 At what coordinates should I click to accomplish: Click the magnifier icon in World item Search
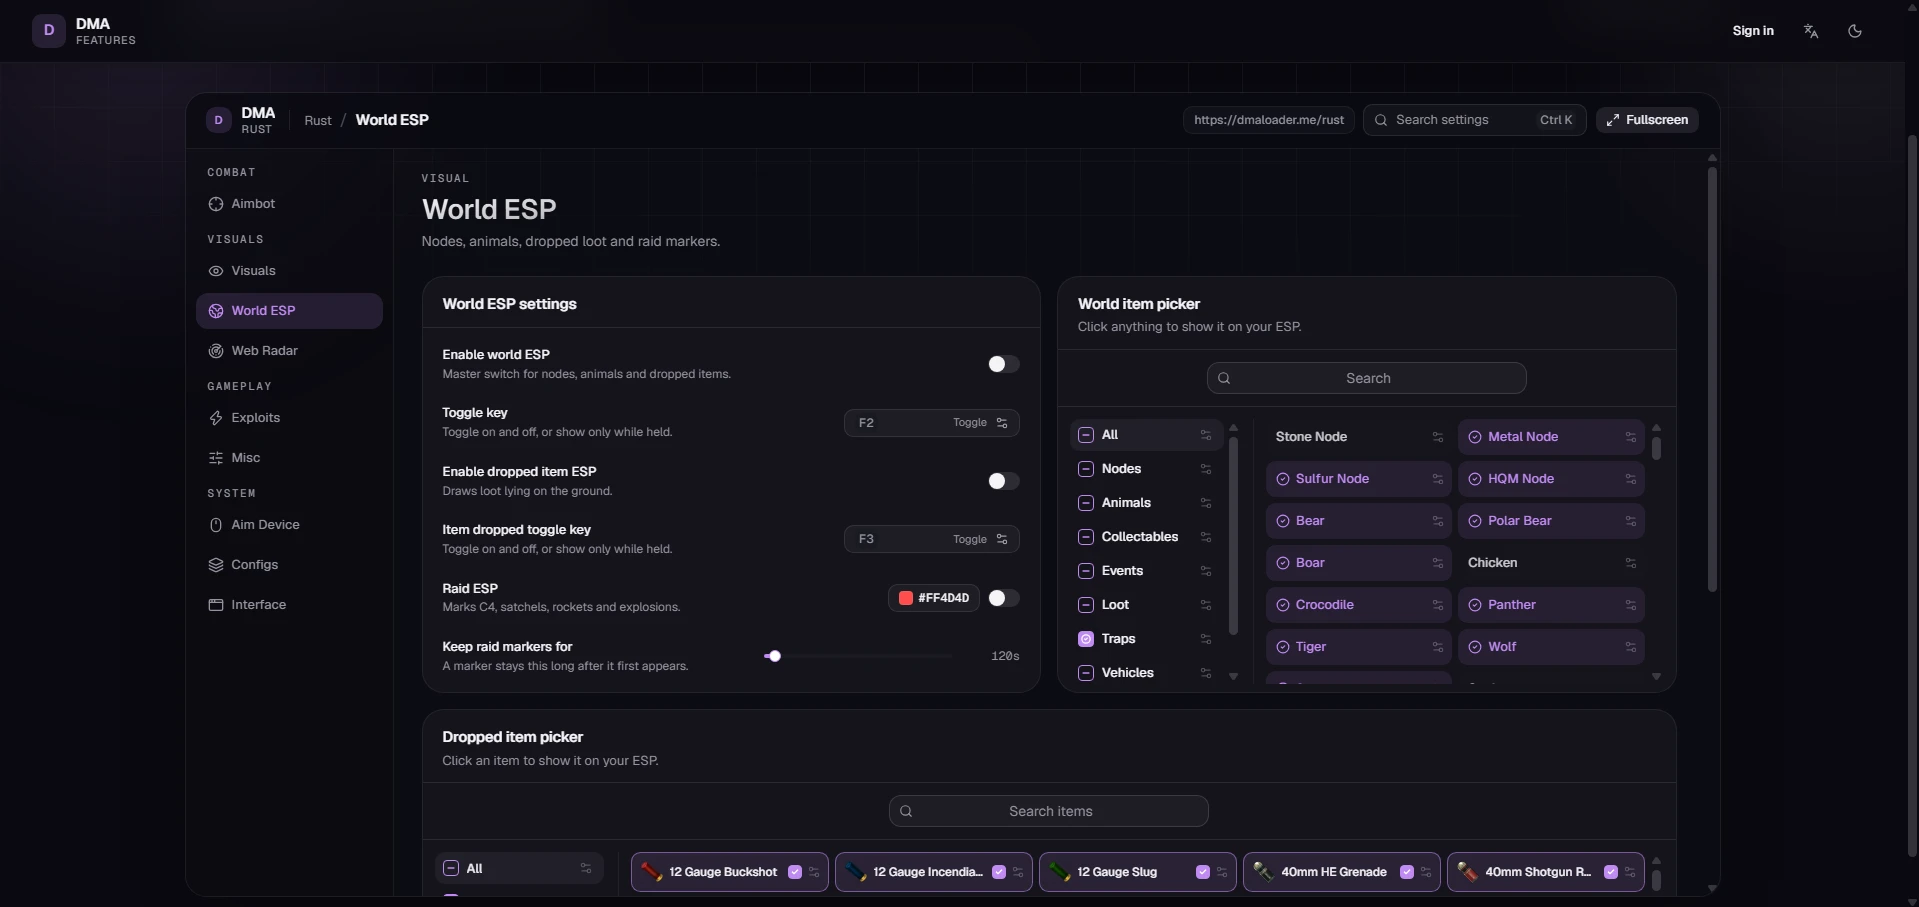coord(1224,378)
